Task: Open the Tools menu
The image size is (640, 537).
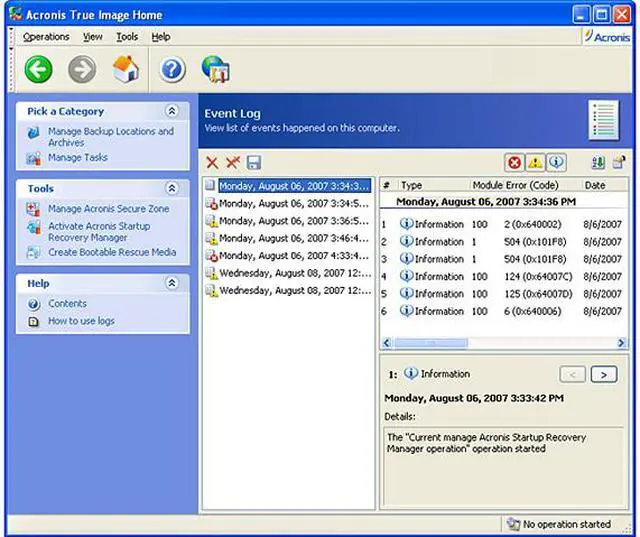Action: (x=127, y=37)
